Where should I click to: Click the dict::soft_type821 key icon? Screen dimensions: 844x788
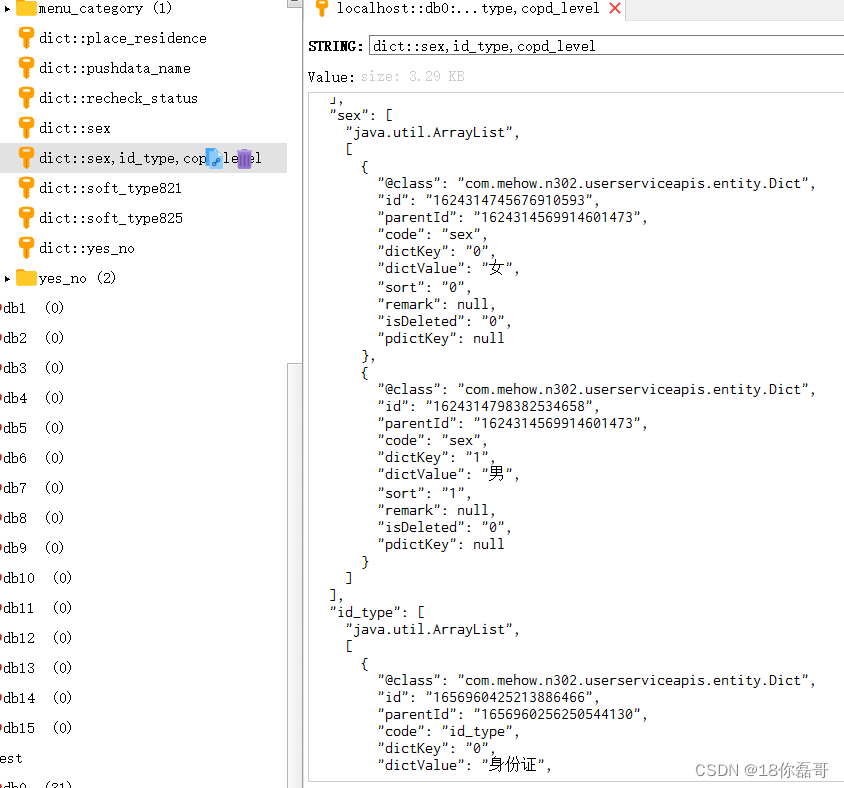(x=27, y=188)
